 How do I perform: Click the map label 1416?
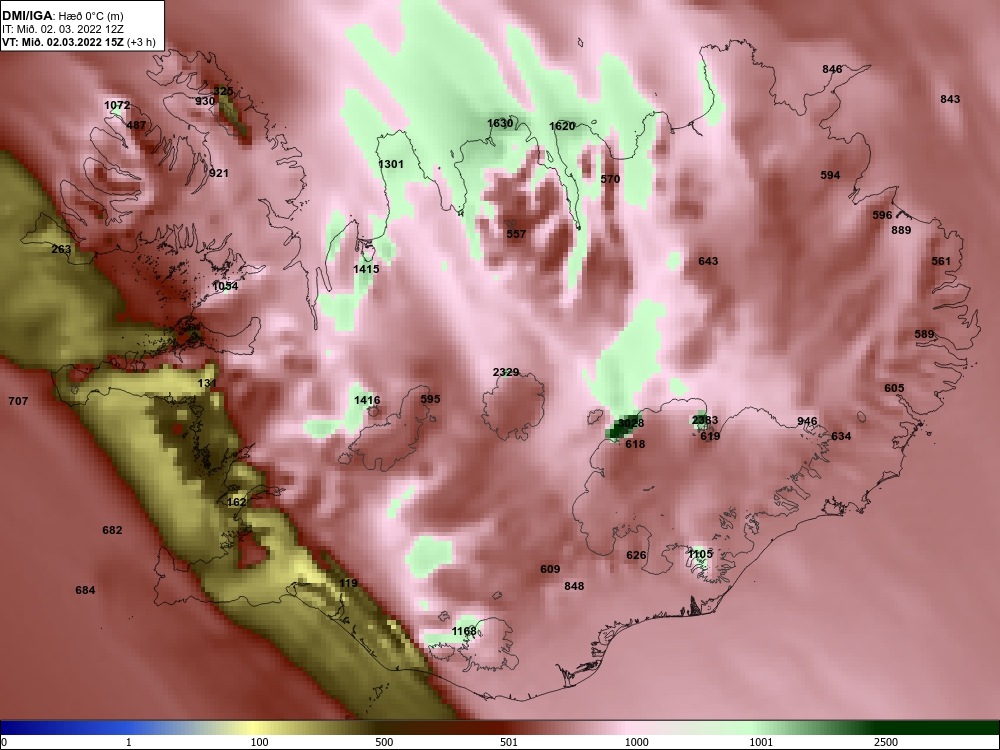coord(367,401)
